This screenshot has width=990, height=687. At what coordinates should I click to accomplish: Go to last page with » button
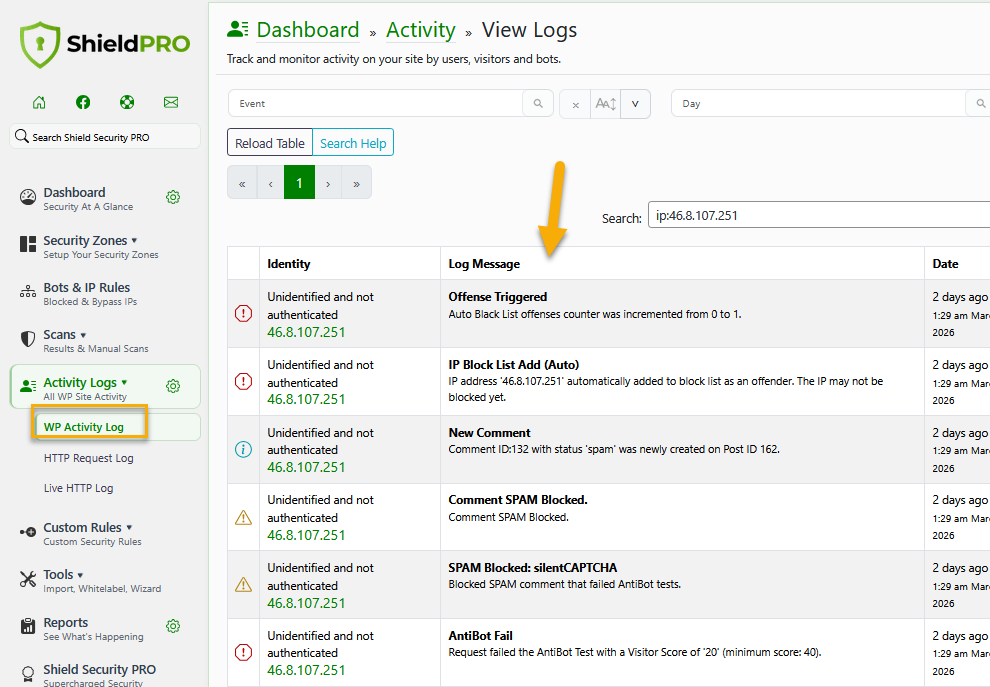pyautogui.click(x=356, y=183)
